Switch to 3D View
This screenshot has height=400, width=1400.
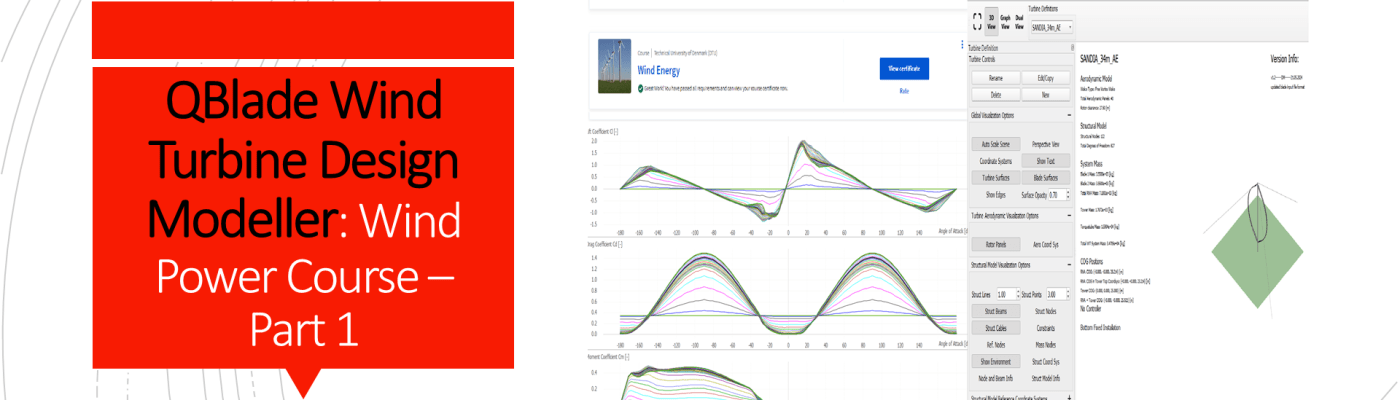992,22
